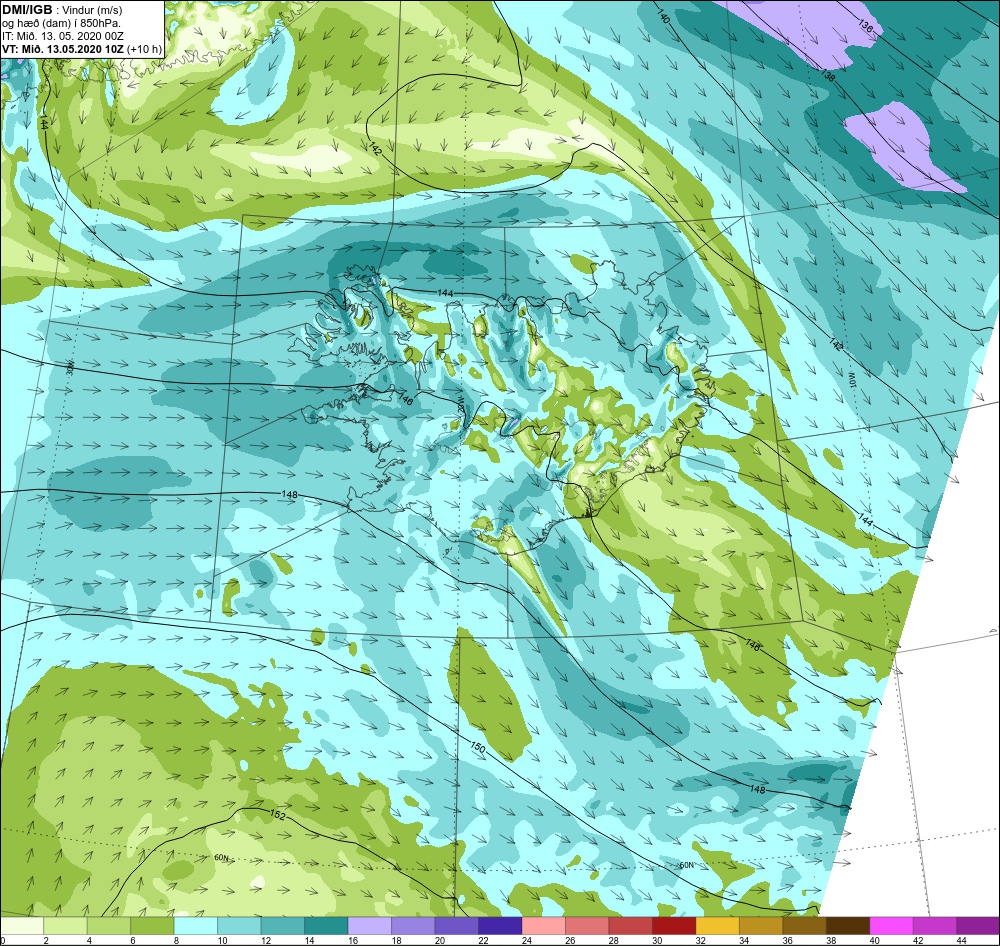Click legend tick label '2'

pyautogui.click(x=46, y=940)
